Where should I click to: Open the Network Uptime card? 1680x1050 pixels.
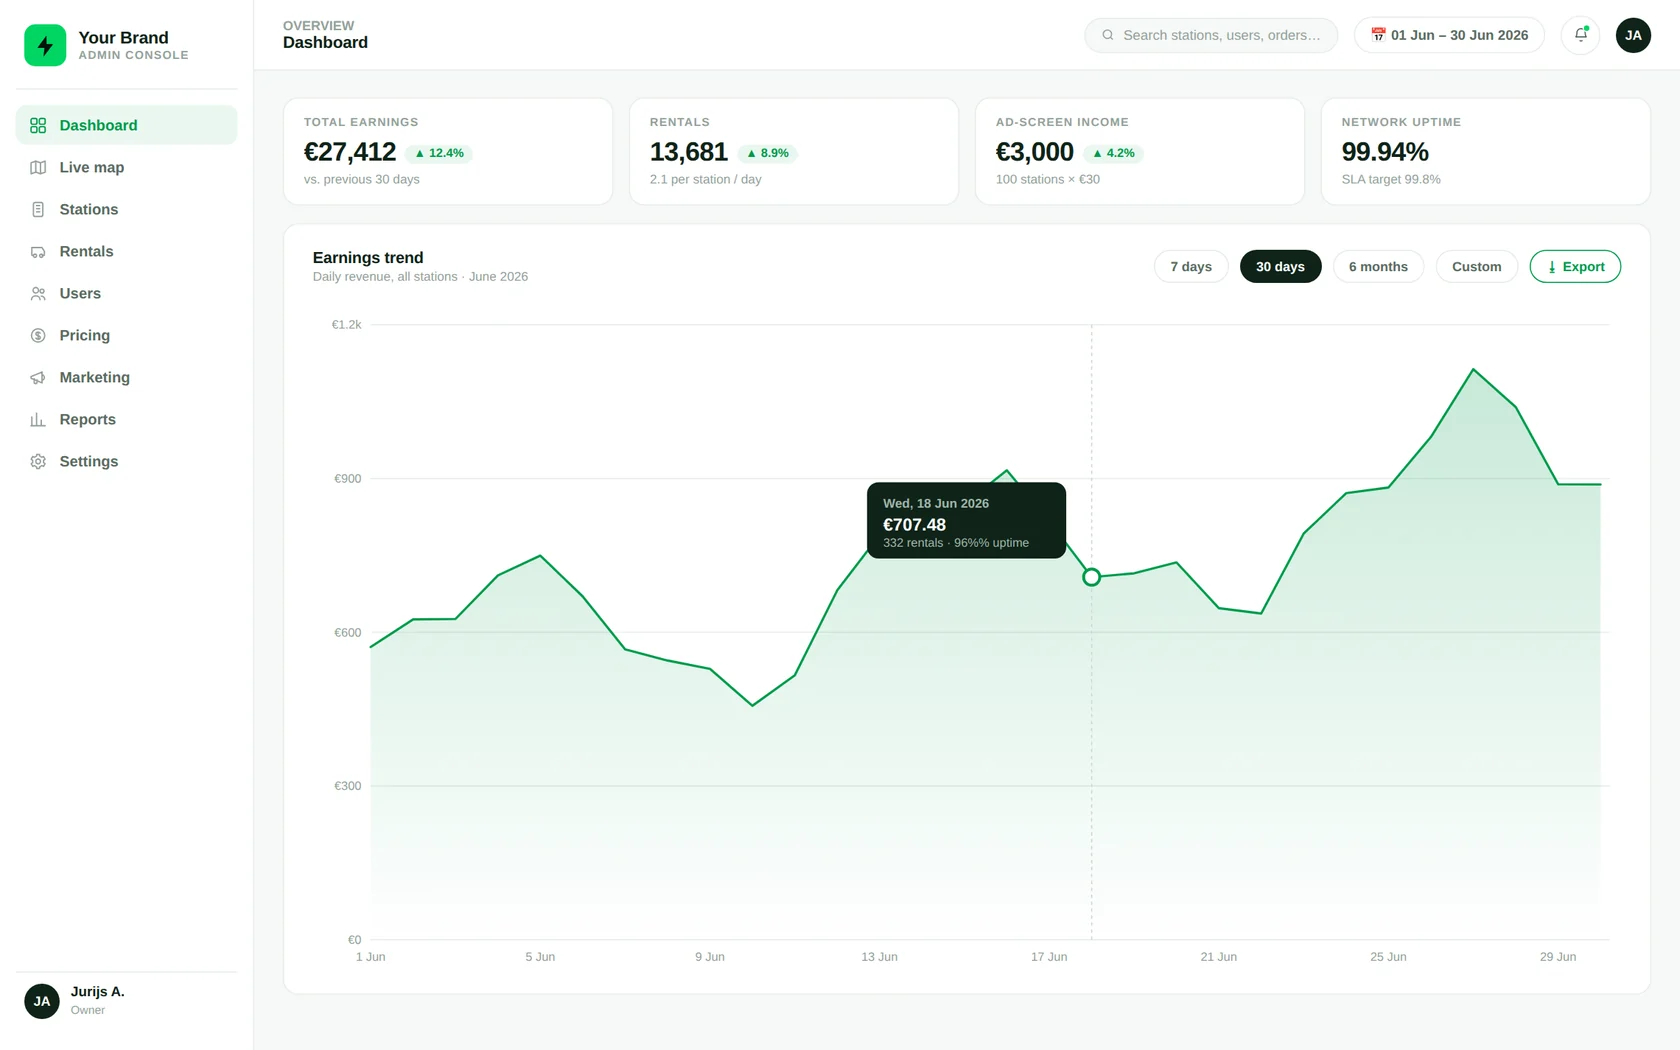pos(1485,151)
